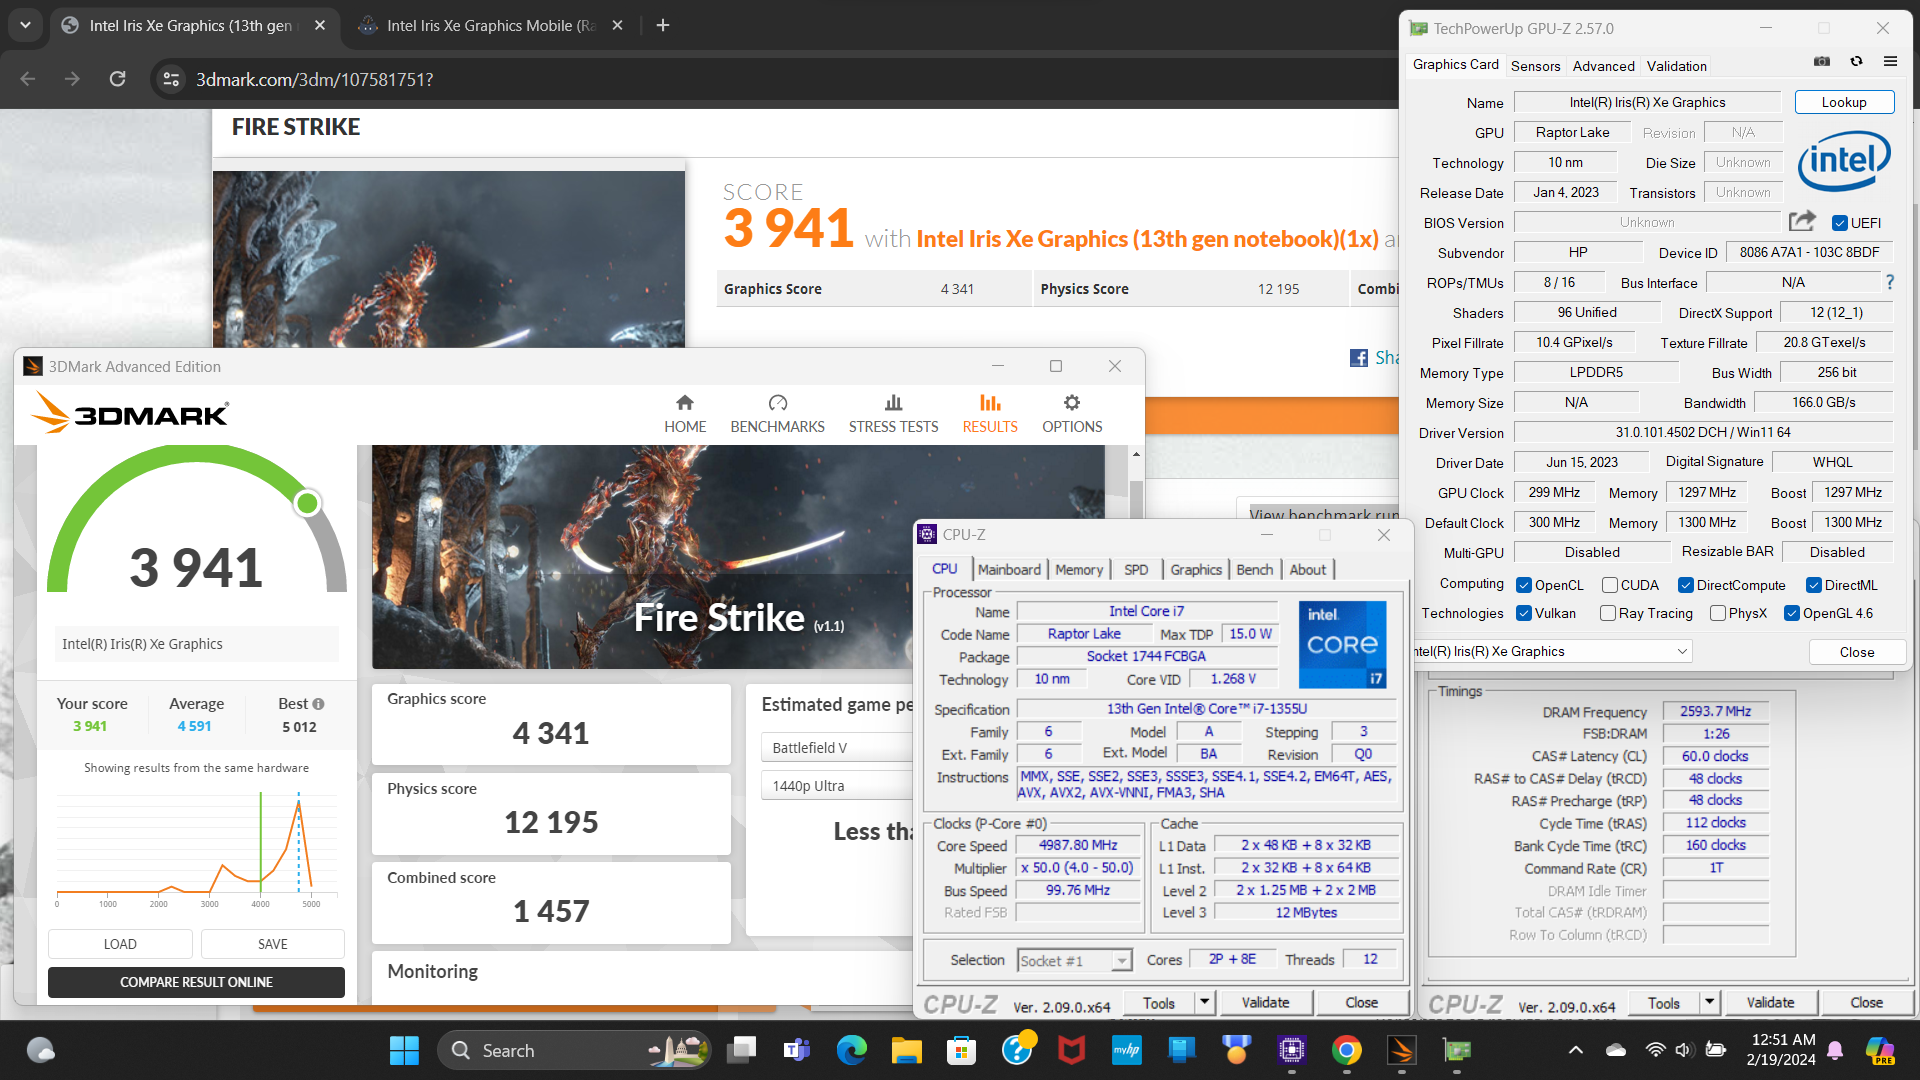The image size is (1920, 1080).
Task: Reload the browser page
Action: coord(117,79)
